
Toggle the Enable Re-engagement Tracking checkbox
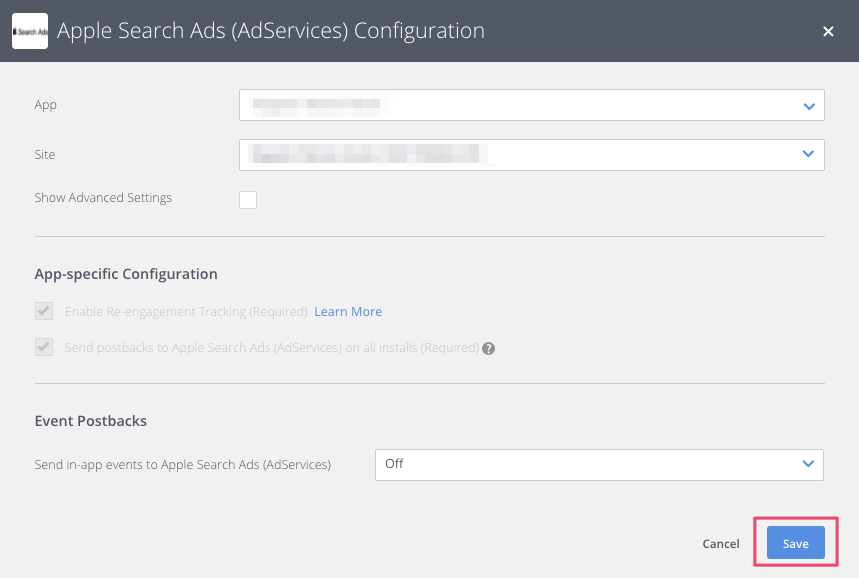tap(44, 311)
